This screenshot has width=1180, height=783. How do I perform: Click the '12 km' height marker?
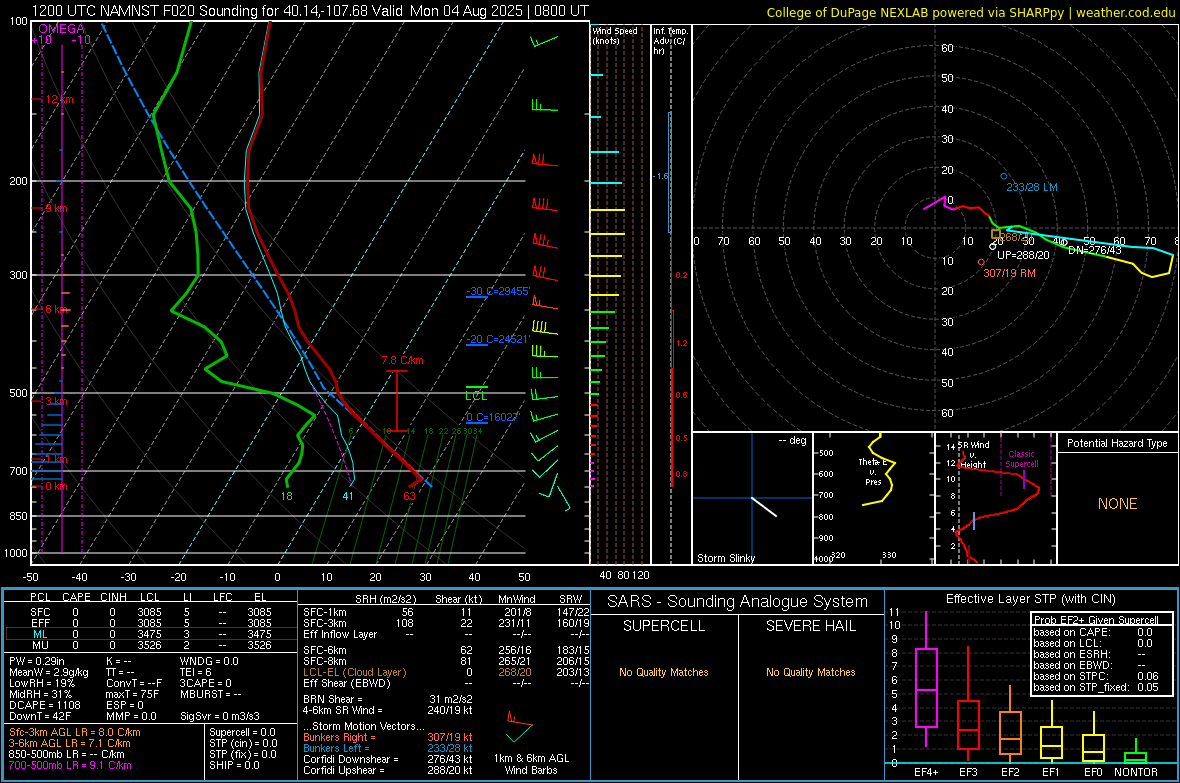coord(59,99)
